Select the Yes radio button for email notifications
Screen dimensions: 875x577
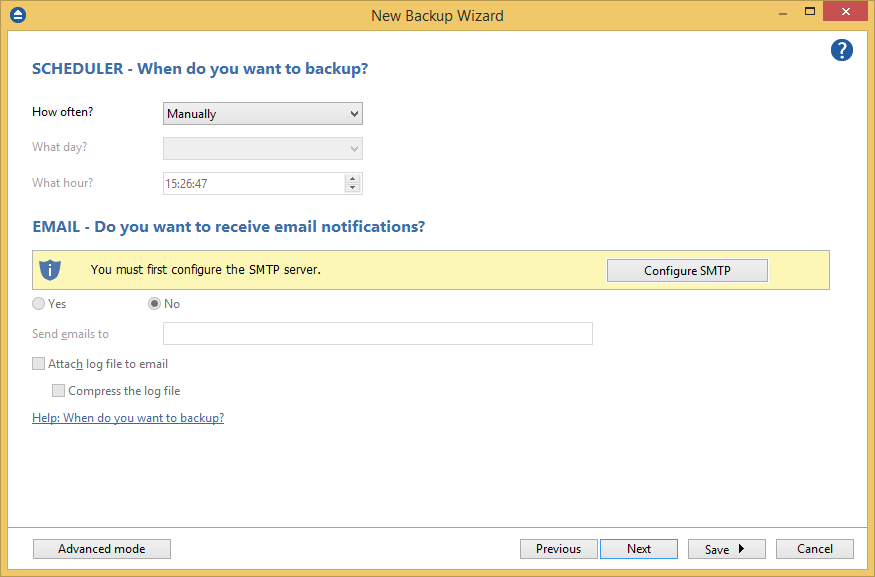click(x=38, y=303)
